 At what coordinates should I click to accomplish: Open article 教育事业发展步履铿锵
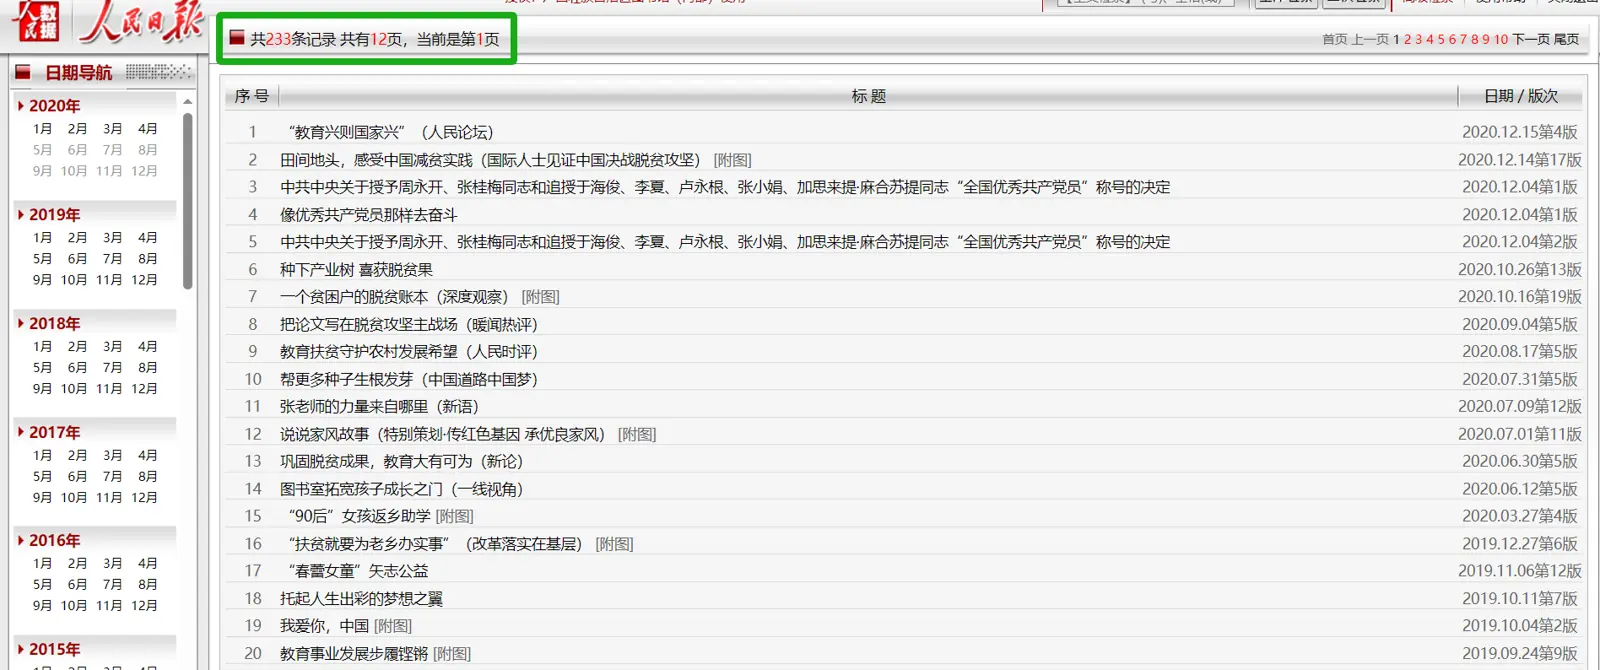[x=354, y=654]
